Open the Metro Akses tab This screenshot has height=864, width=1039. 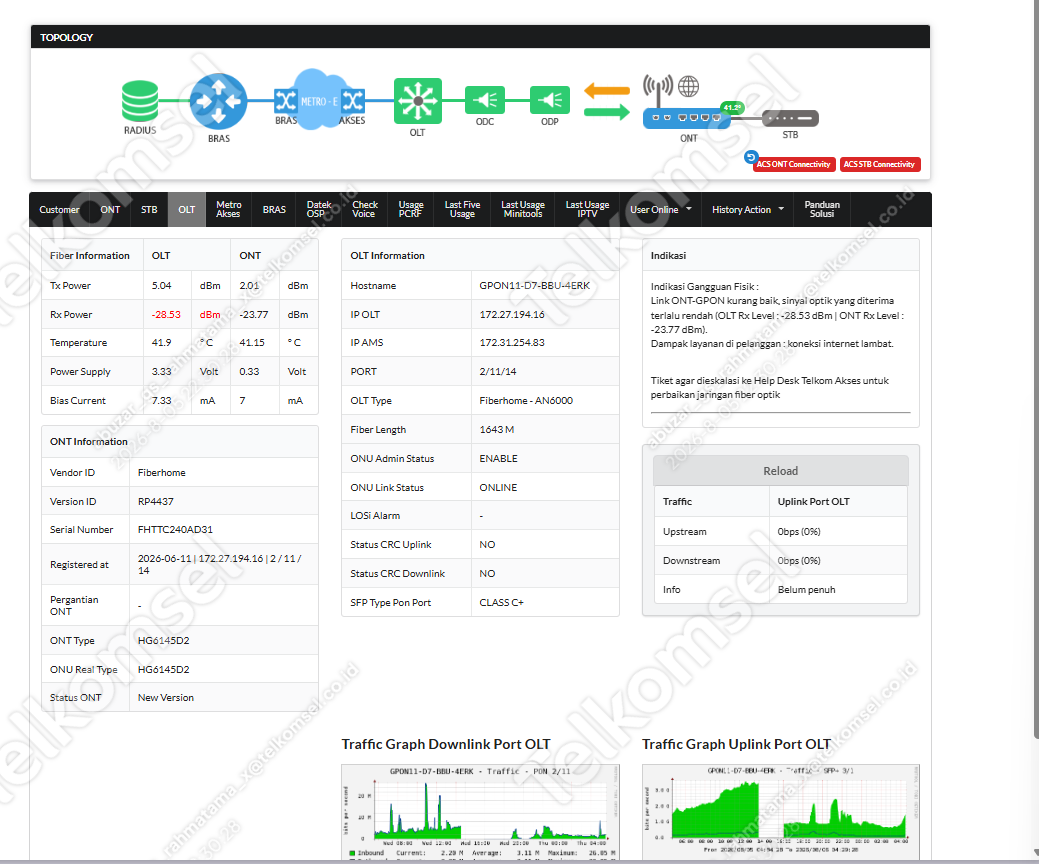coord(229,209)
